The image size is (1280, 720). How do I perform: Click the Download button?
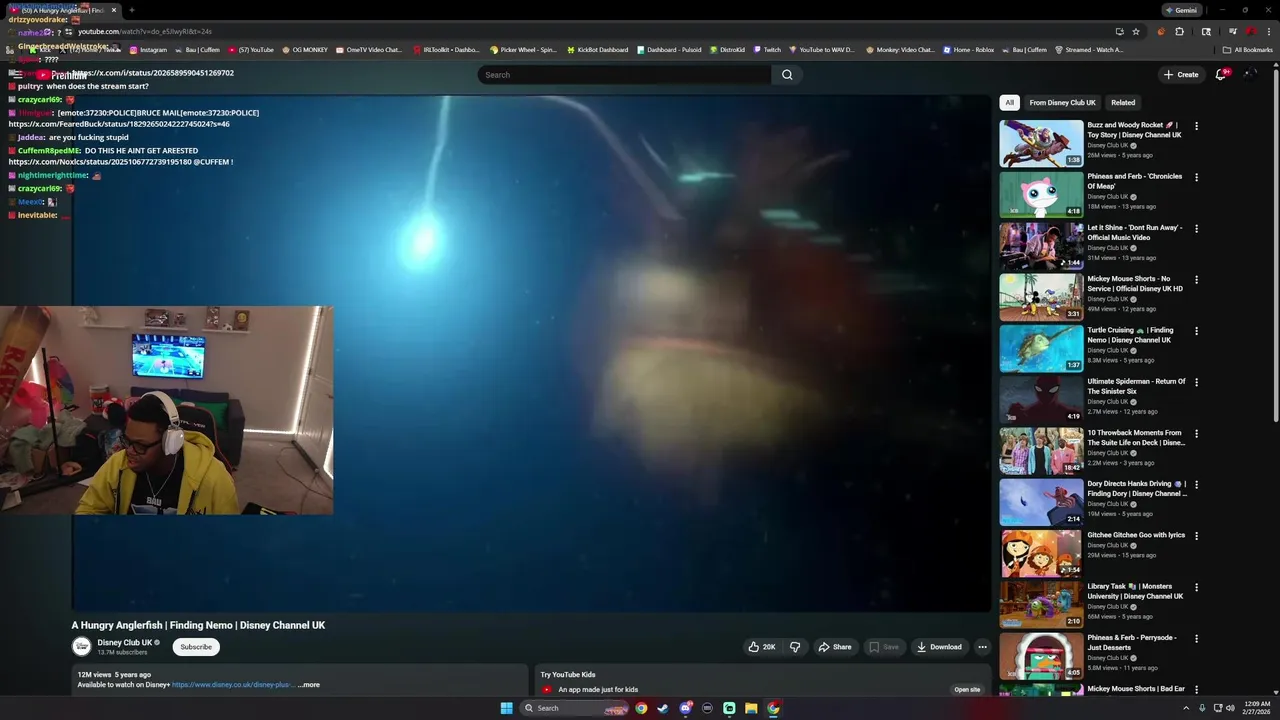coord(939,647)
